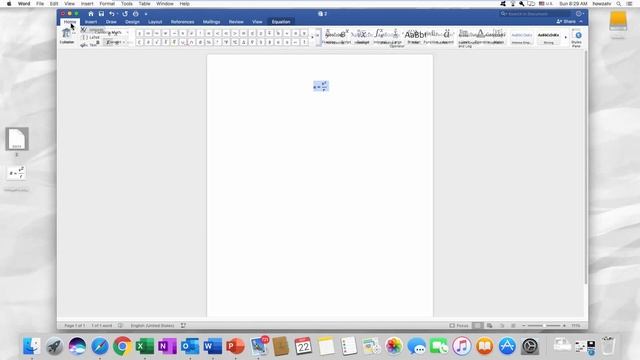Viewport: 640px width, 360px height.
Task: Open App Store from the dock
Action: click(x=507, y=346)
